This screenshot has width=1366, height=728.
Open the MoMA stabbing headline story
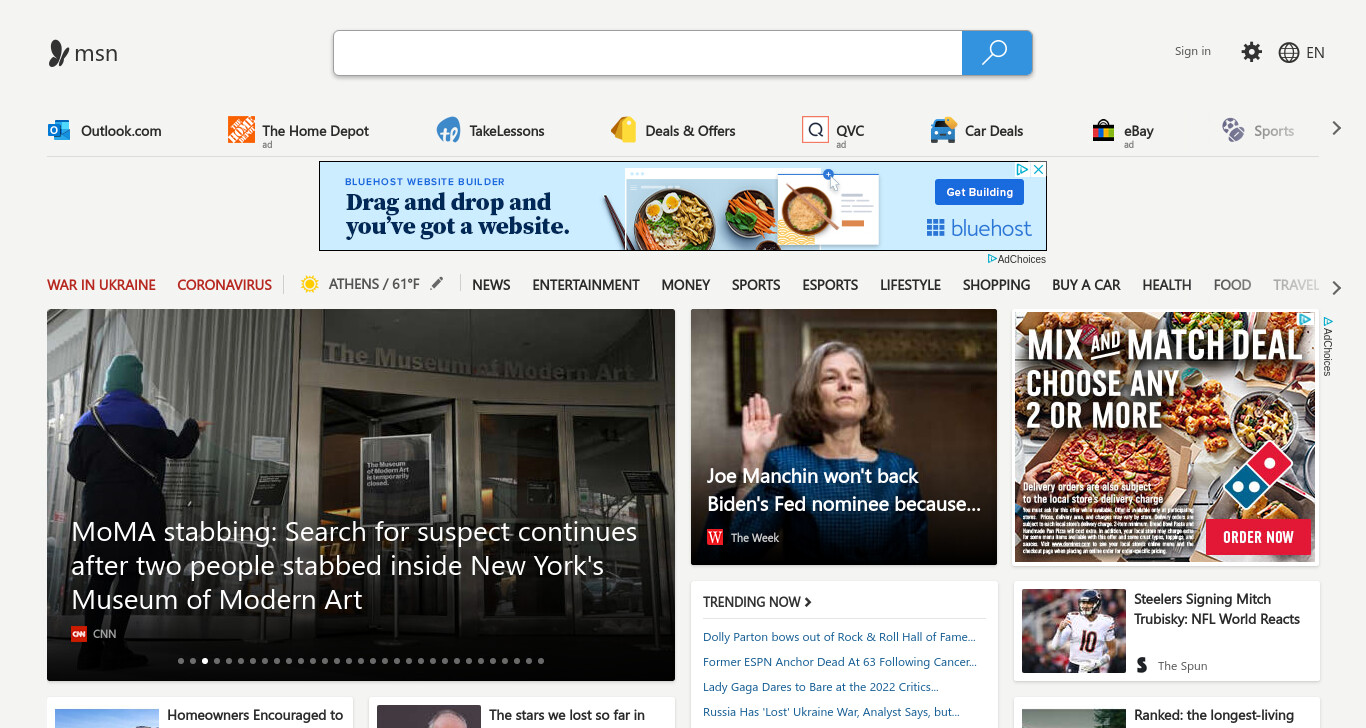coord(354,566)
